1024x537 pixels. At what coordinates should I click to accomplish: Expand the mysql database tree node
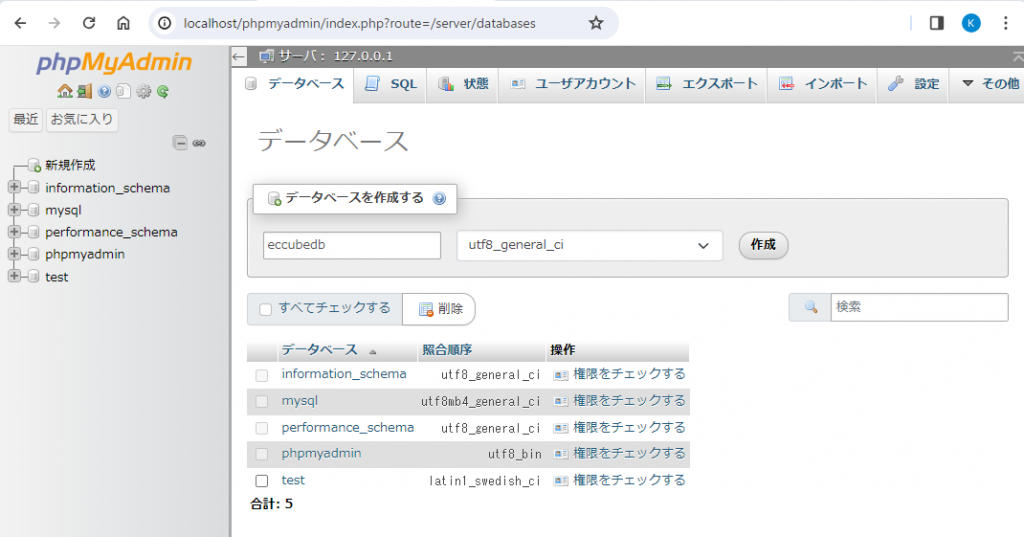coord(14,210)
